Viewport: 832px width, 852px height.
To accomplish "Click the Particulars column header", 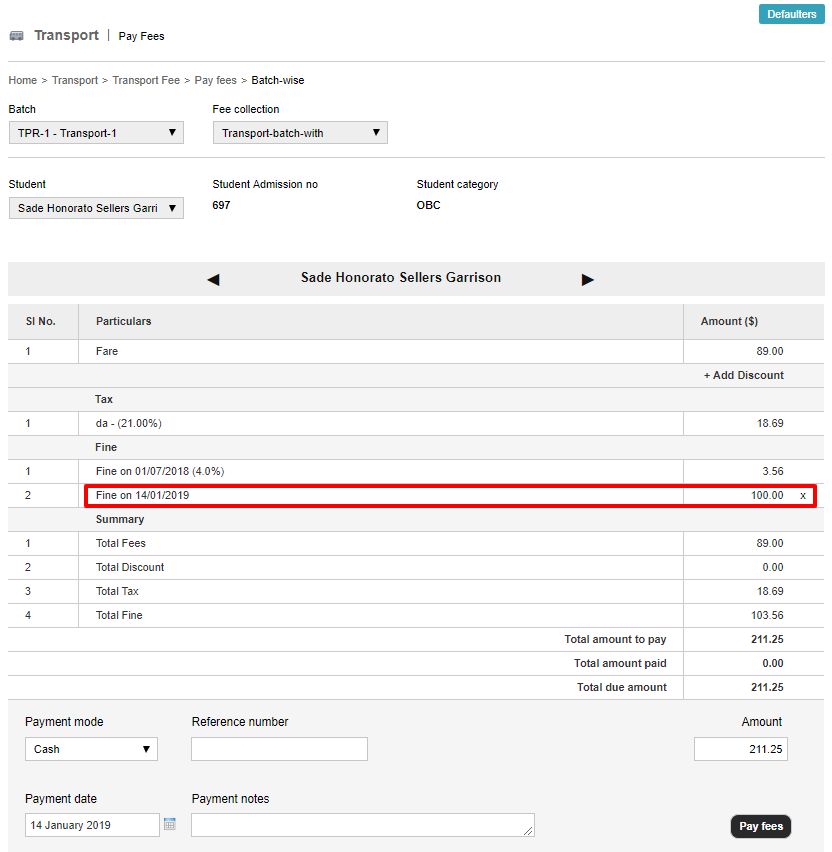I will [x=123, y=321].
